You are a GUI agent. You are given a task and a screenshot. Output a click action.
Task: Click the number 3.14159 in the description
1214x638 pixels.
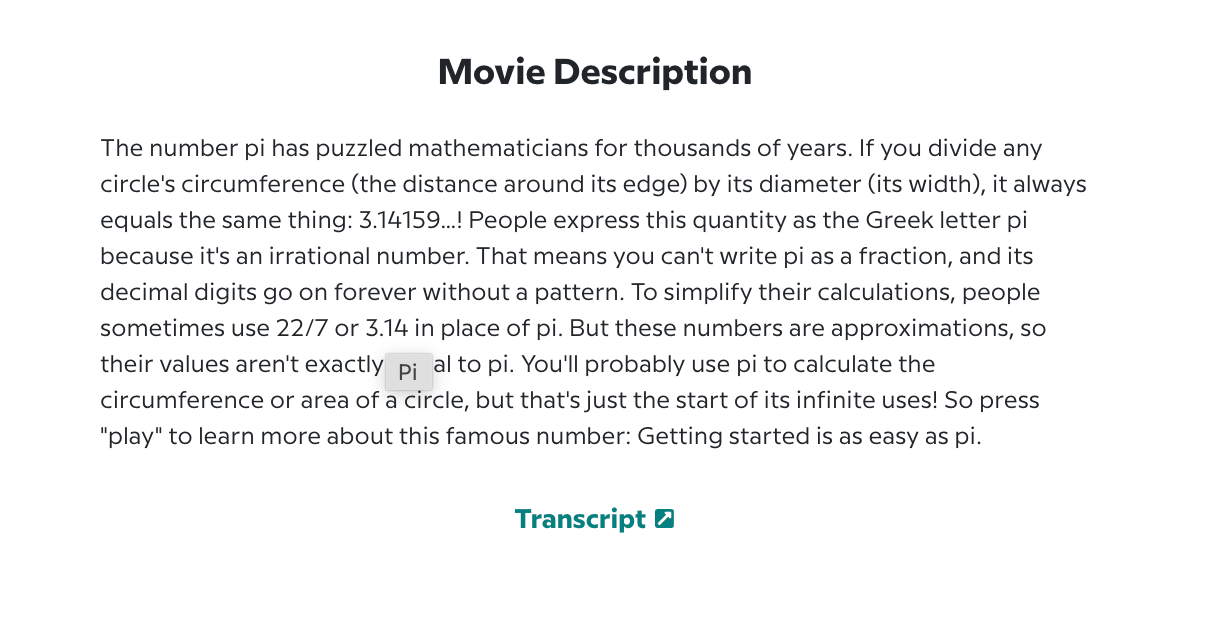pyautogui.click(x=398, y=220)
